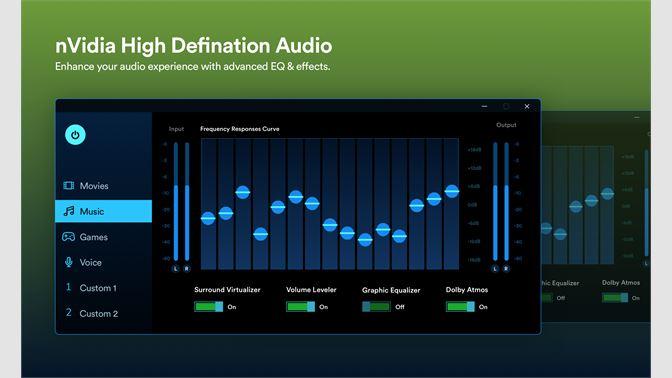Screen dimensions: 672x378
Task: Click the eighth equalizer band slider knob
Action: coord(330,225)
